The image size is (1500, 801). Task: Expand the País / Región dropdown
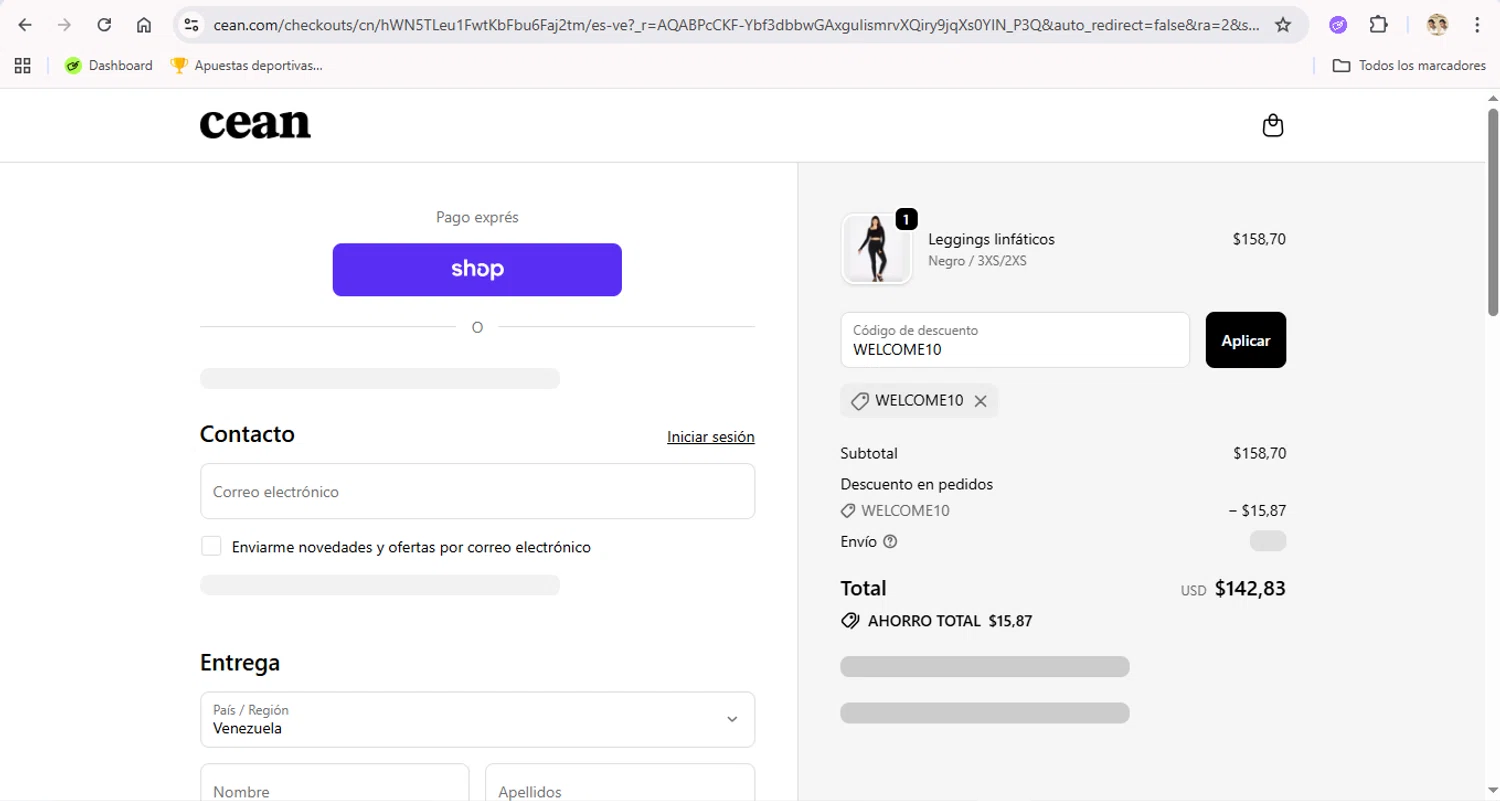point(477,719)
